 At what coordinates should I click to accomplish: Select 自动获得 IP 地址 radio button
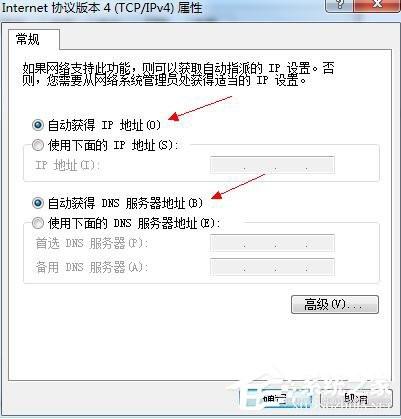click(38, 125)
